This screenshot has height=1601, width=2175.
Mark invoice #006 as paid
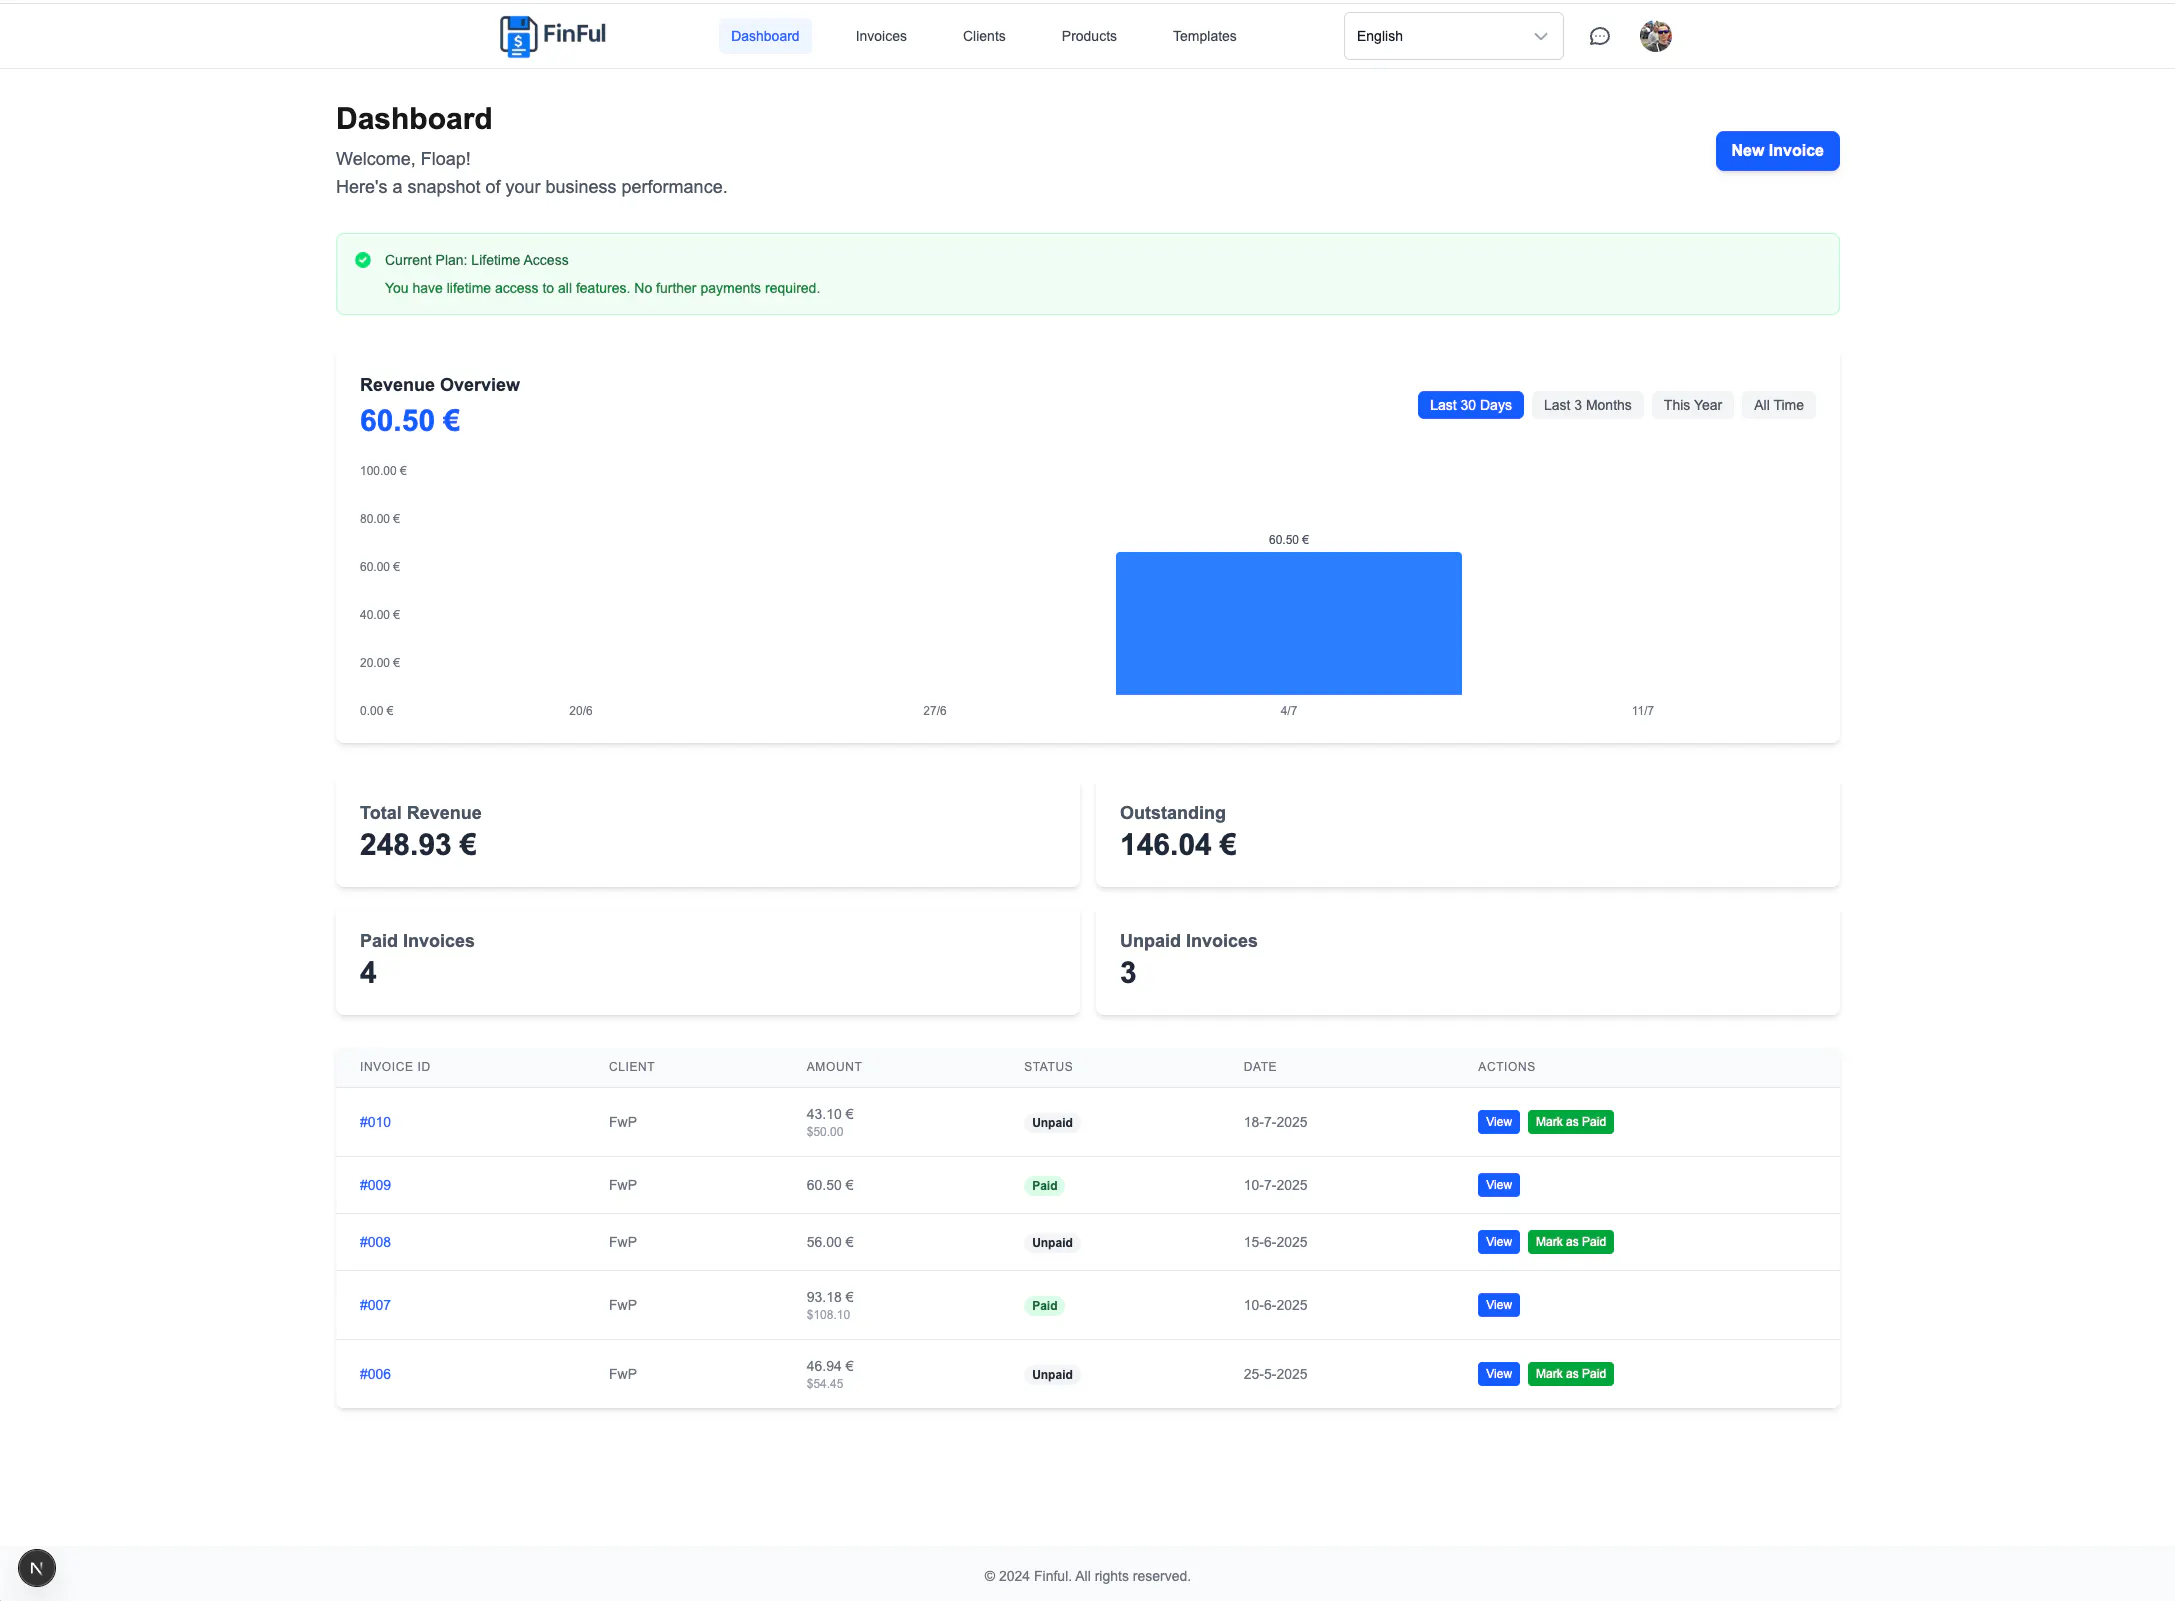1570,1374
